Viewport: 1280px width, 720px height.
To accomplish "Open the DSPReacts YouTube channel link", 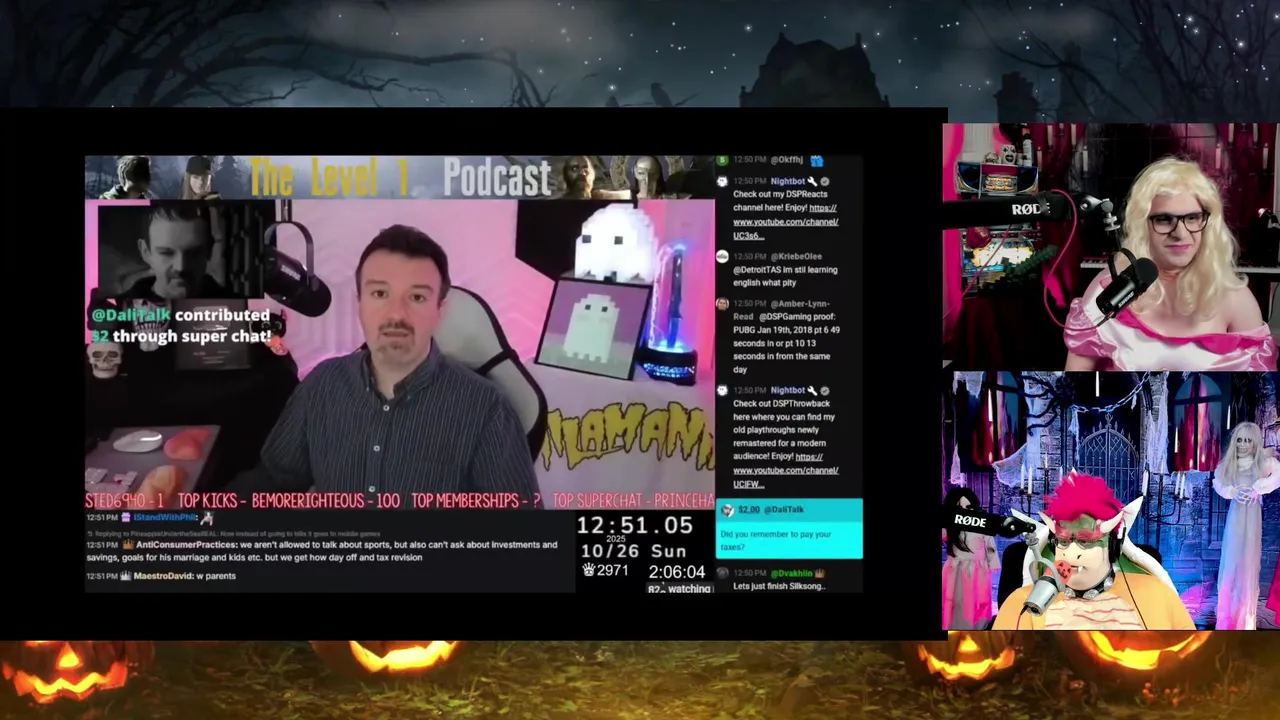I will (x=786, y=222).
